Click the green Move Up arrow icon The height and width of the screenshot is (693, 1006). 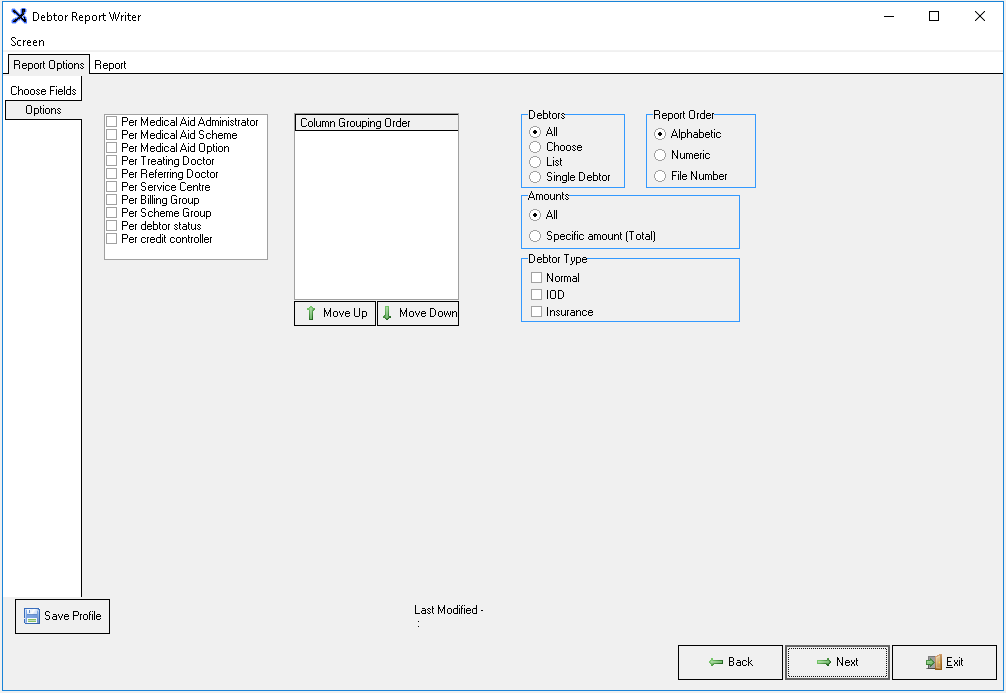coord(310,313)
